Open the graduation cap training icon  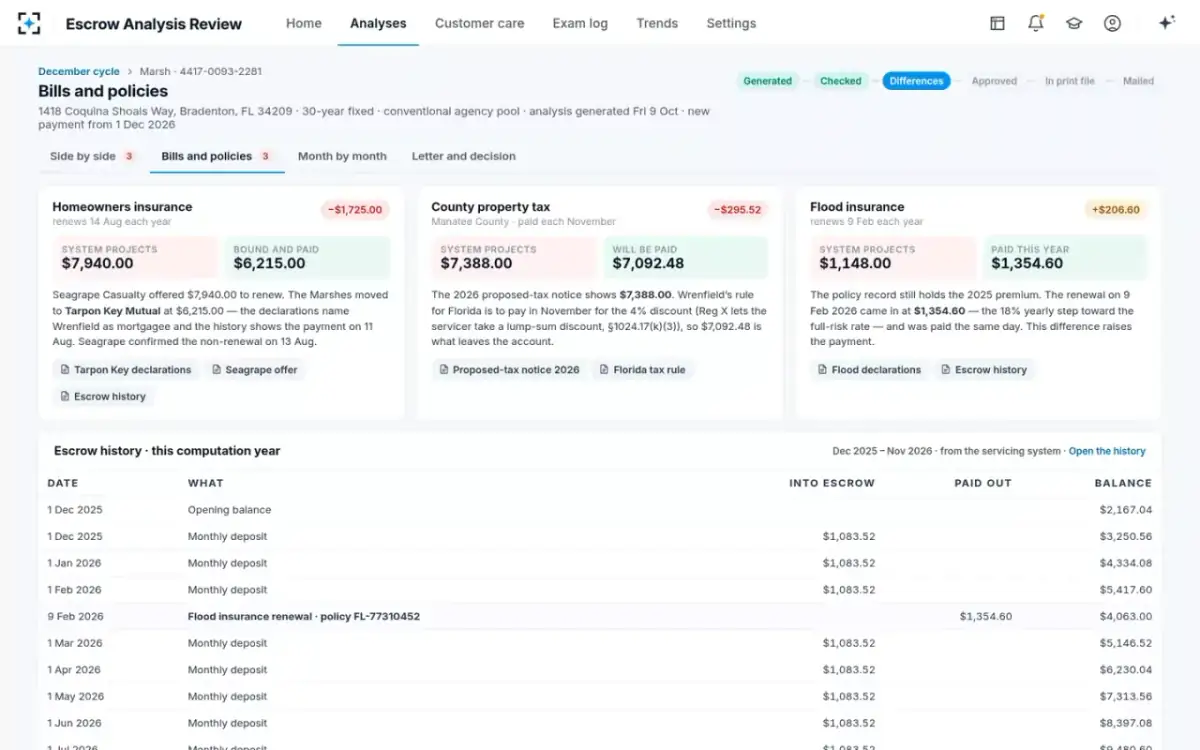click(x=1074, y=23)
